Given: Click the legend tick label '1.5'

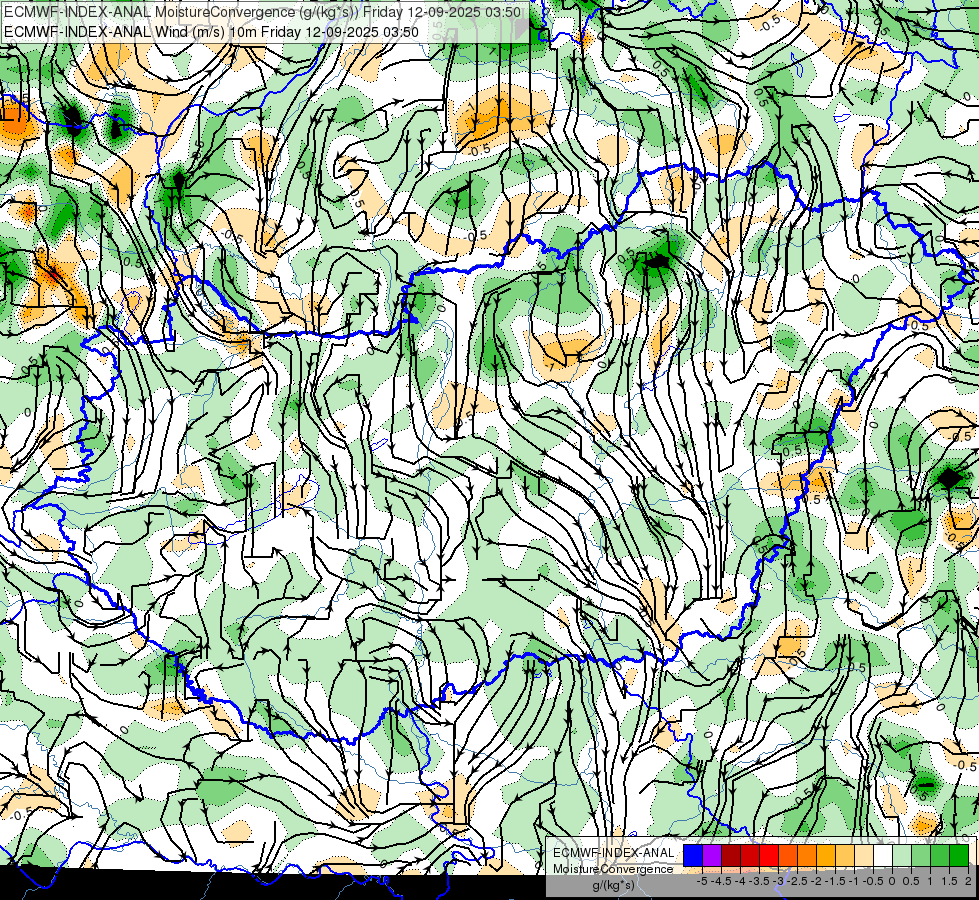Looking at the screenshot, I should 949,881.
